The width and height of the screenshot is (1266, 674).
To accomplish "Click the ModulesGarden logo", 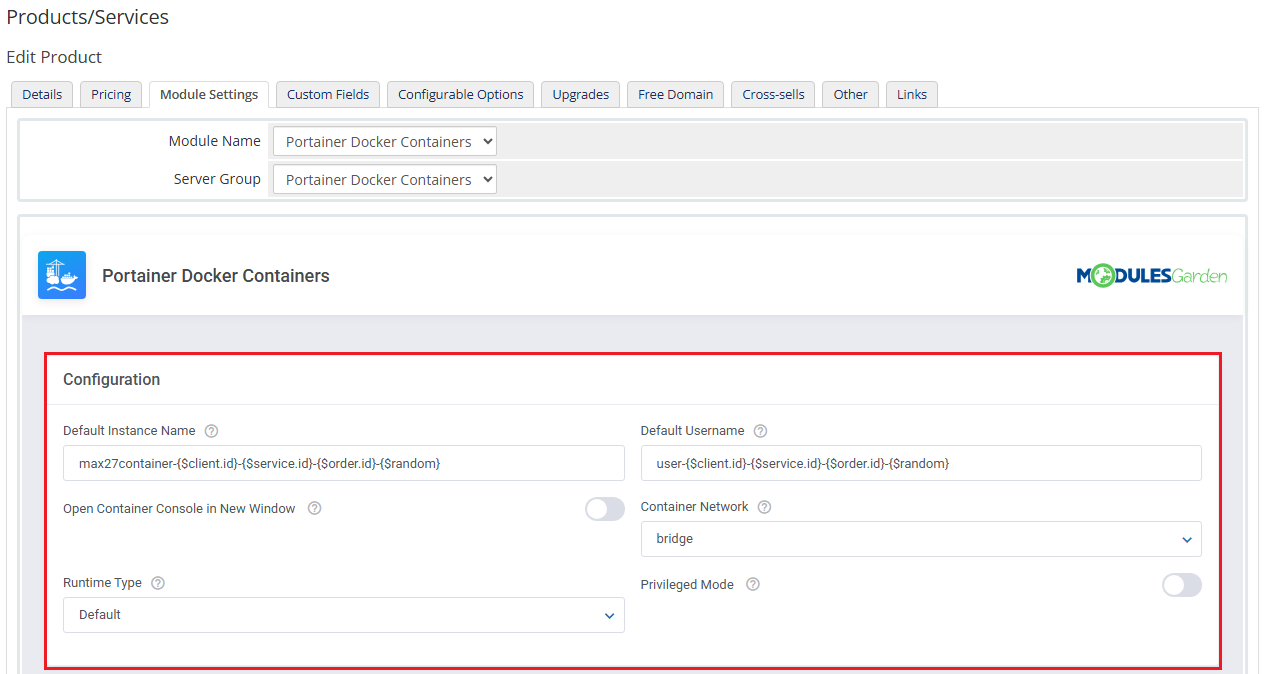I will click(1151, 276).
